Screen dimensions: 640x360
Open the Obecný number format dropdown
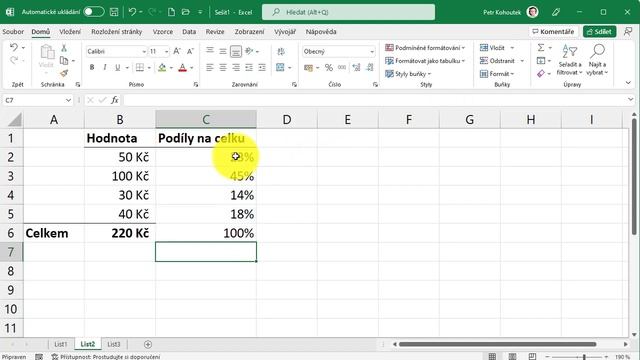(371, 51)
